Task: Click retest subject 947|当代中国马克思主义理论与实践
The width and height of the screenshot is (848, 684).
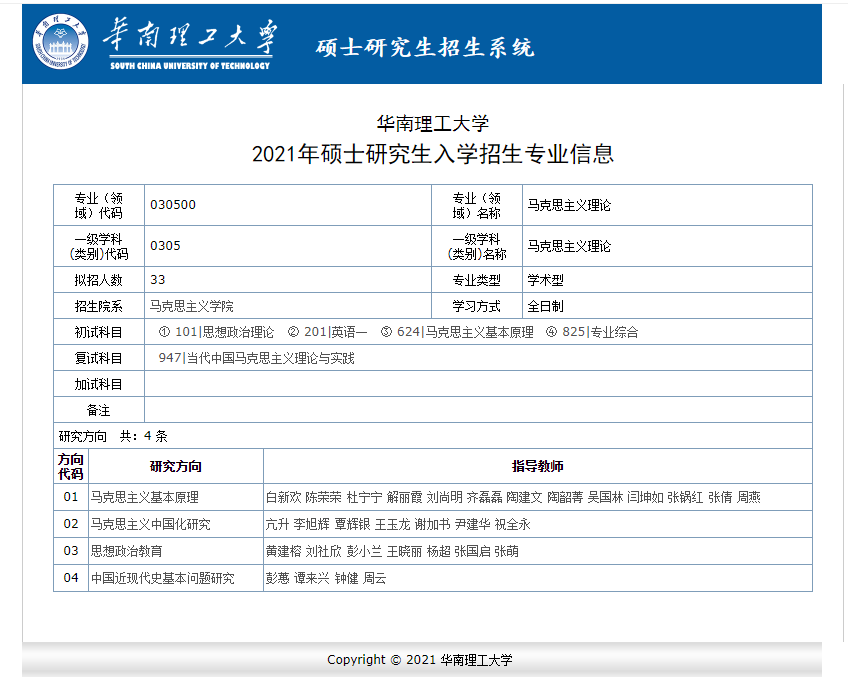Action: (256, 358)
